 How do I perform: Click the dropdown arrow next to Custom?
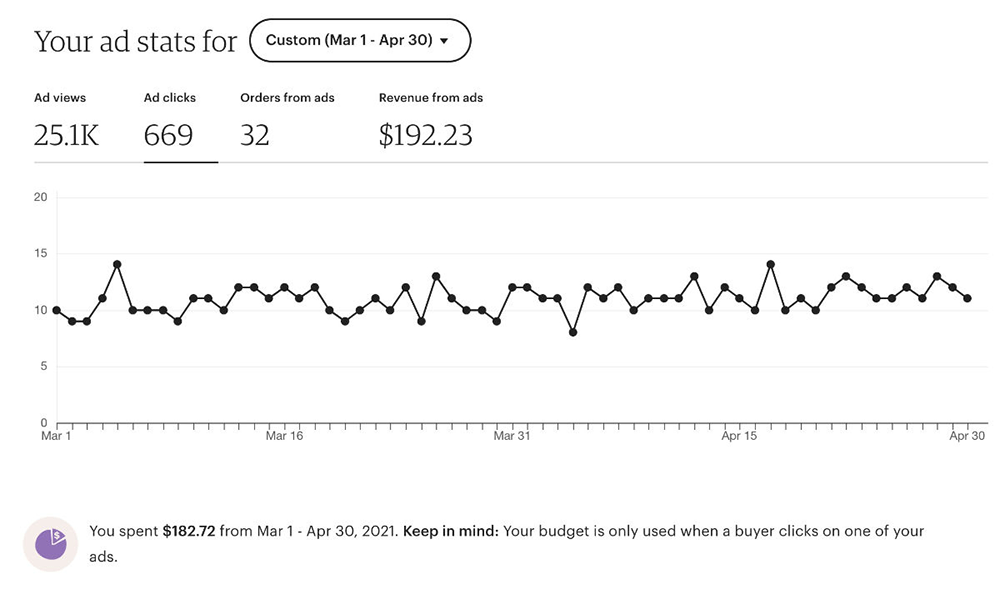pos(444,42)
